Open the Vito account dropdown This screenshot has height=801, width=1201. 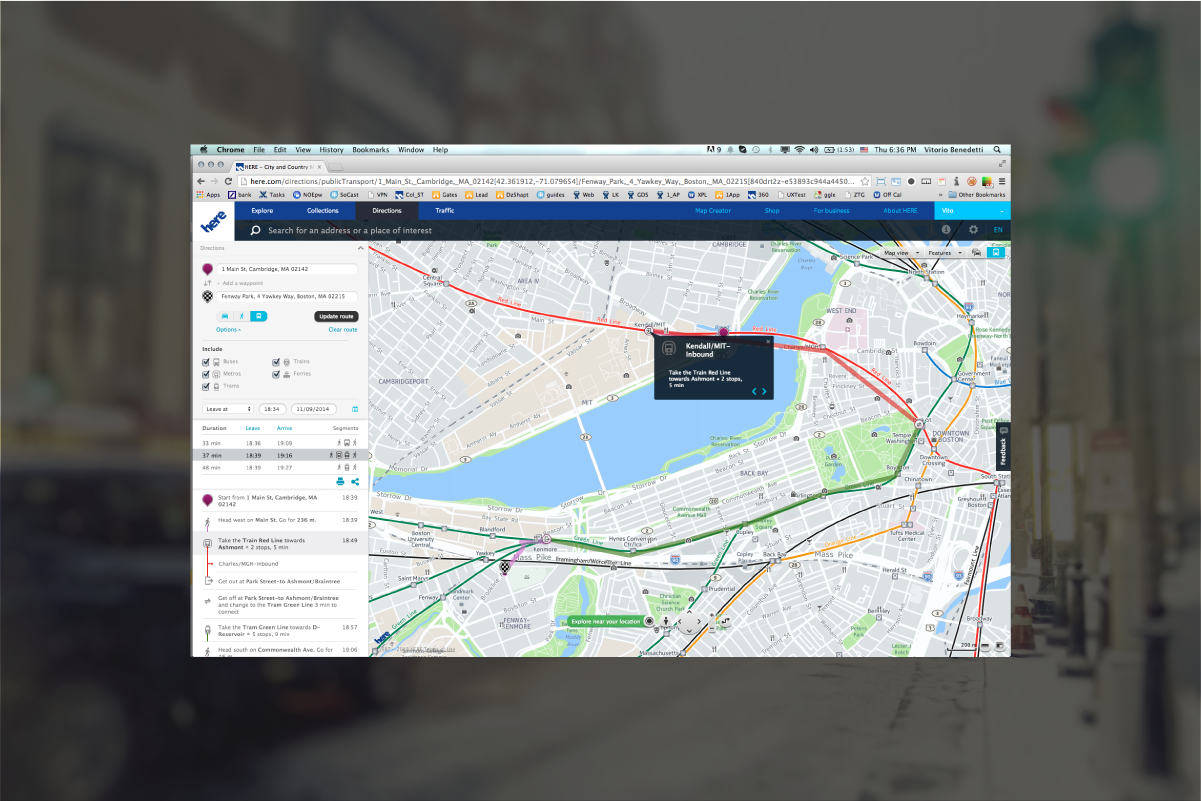pyautogui.click(x=972, y=211)
